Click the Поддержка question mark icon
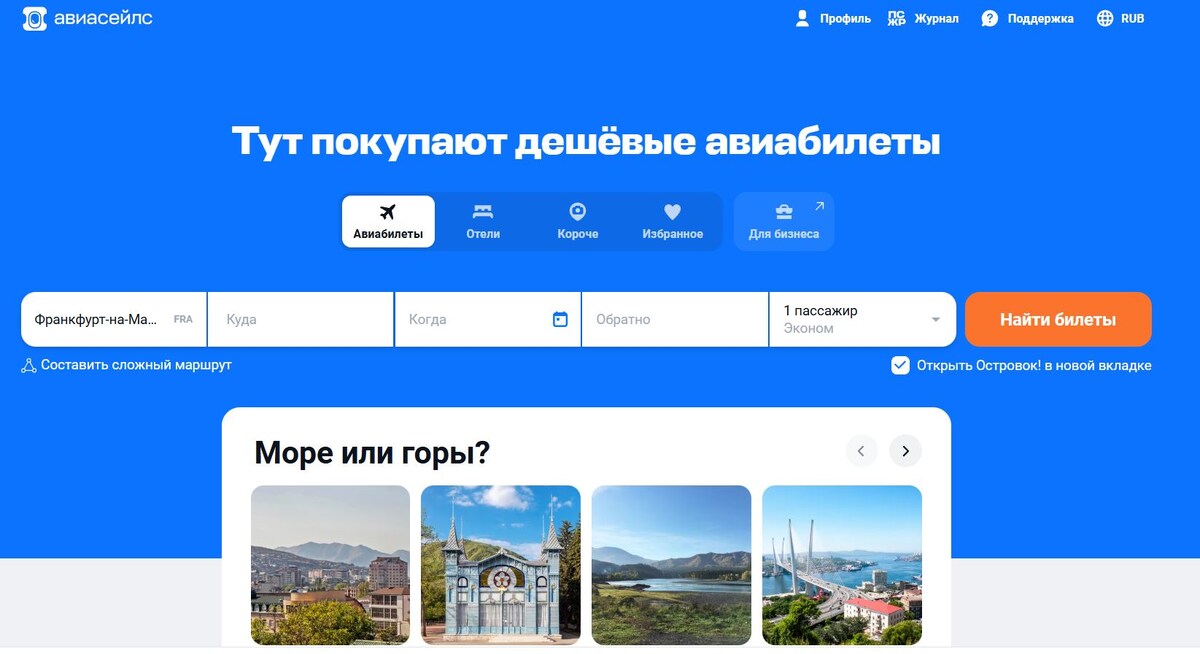The image size is (1200, 654). coord(990,18)
